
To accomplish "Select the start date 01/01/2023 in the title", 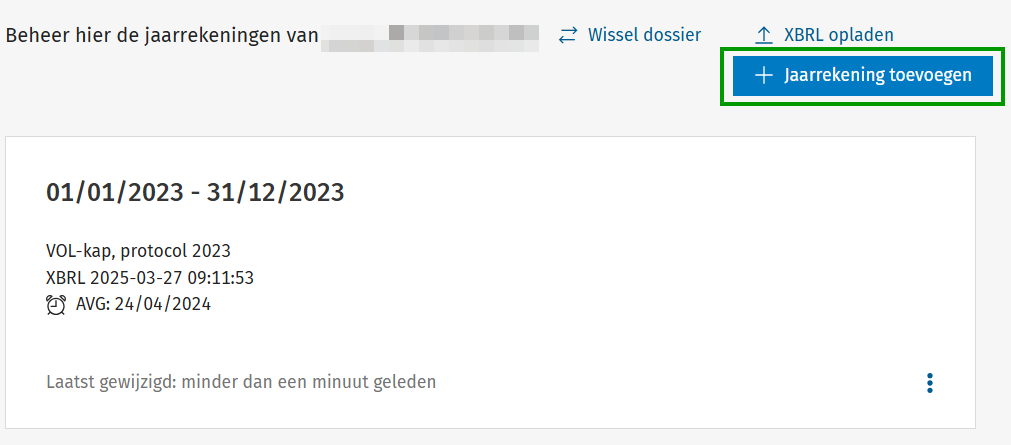I will [x=115, y=193].
